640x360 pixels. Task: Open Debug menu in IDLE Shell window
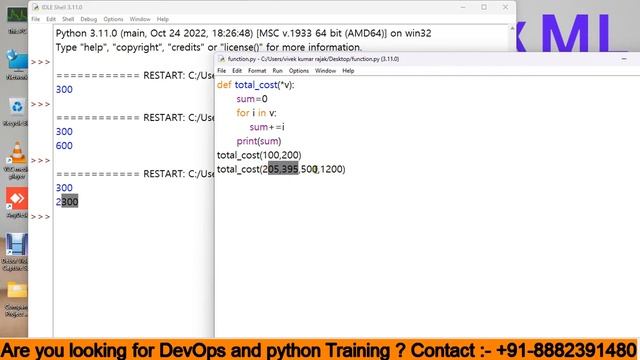pyautogui.click(x=89, y=19)
